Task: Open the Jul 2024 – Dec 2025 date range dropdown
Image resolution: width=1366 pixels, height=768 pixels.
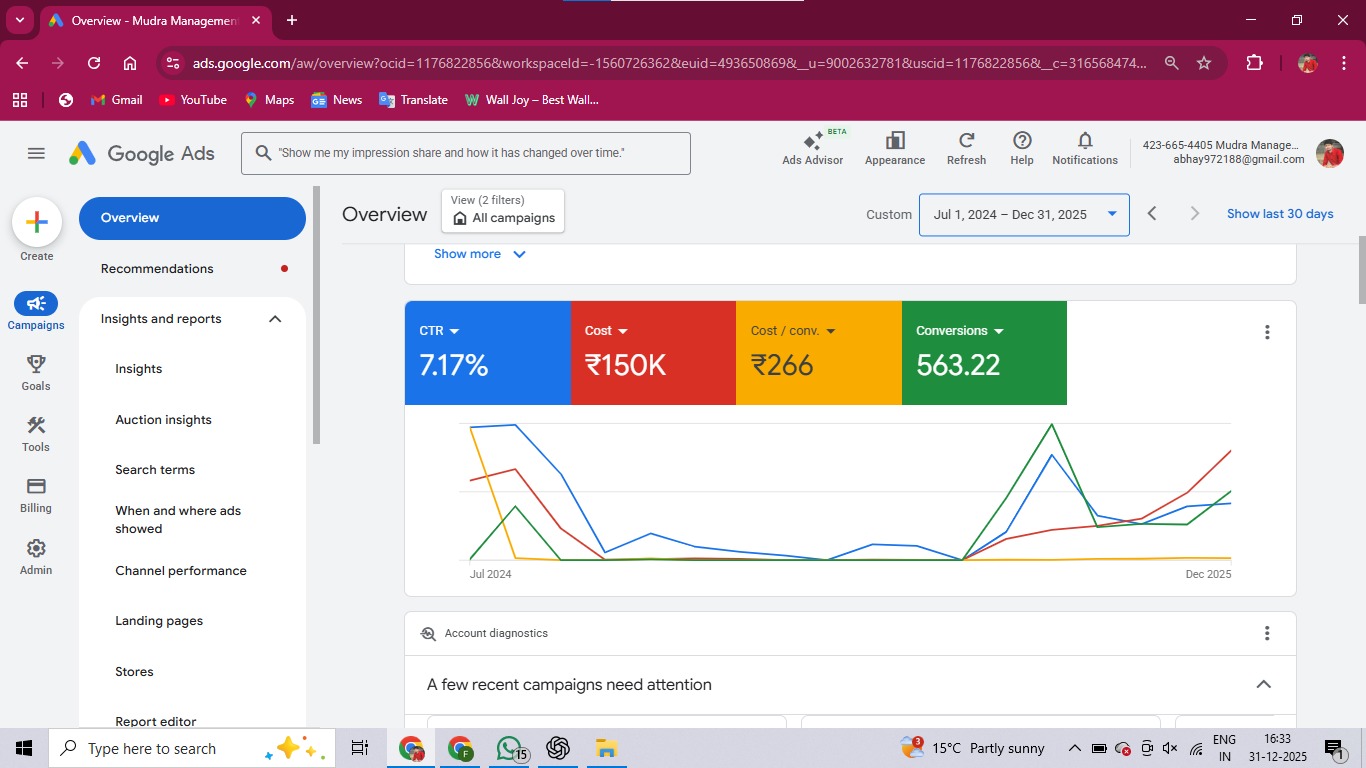Action: 1023,214
